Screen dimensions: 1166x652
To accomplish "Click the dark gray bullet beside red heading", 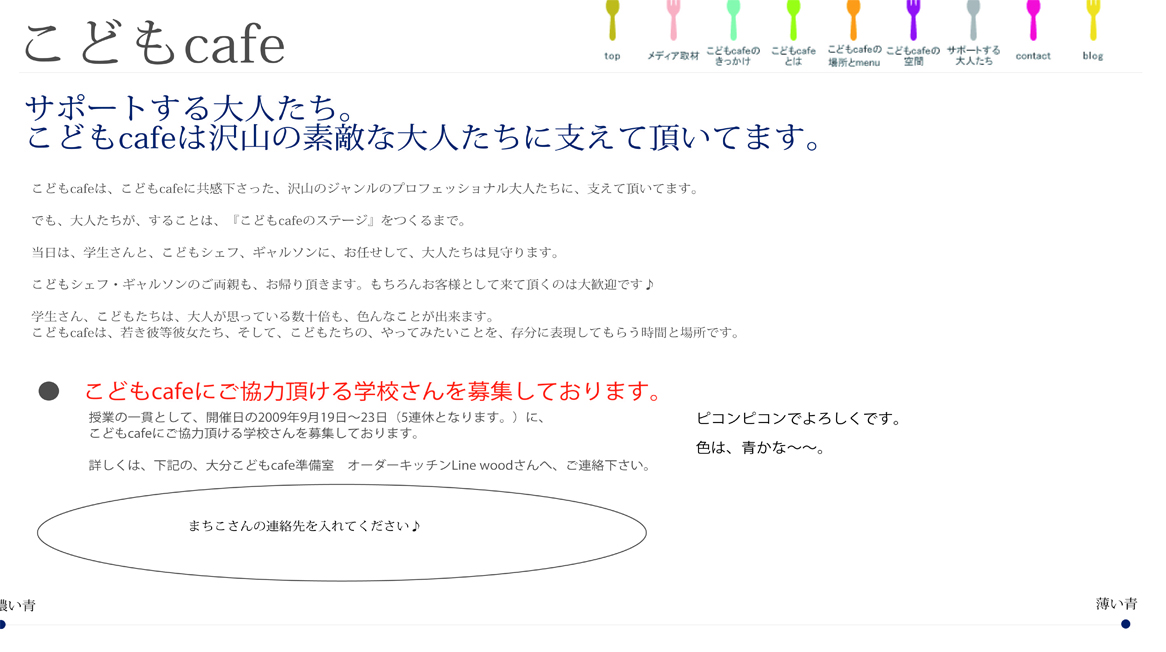I will tap(48, 391).
